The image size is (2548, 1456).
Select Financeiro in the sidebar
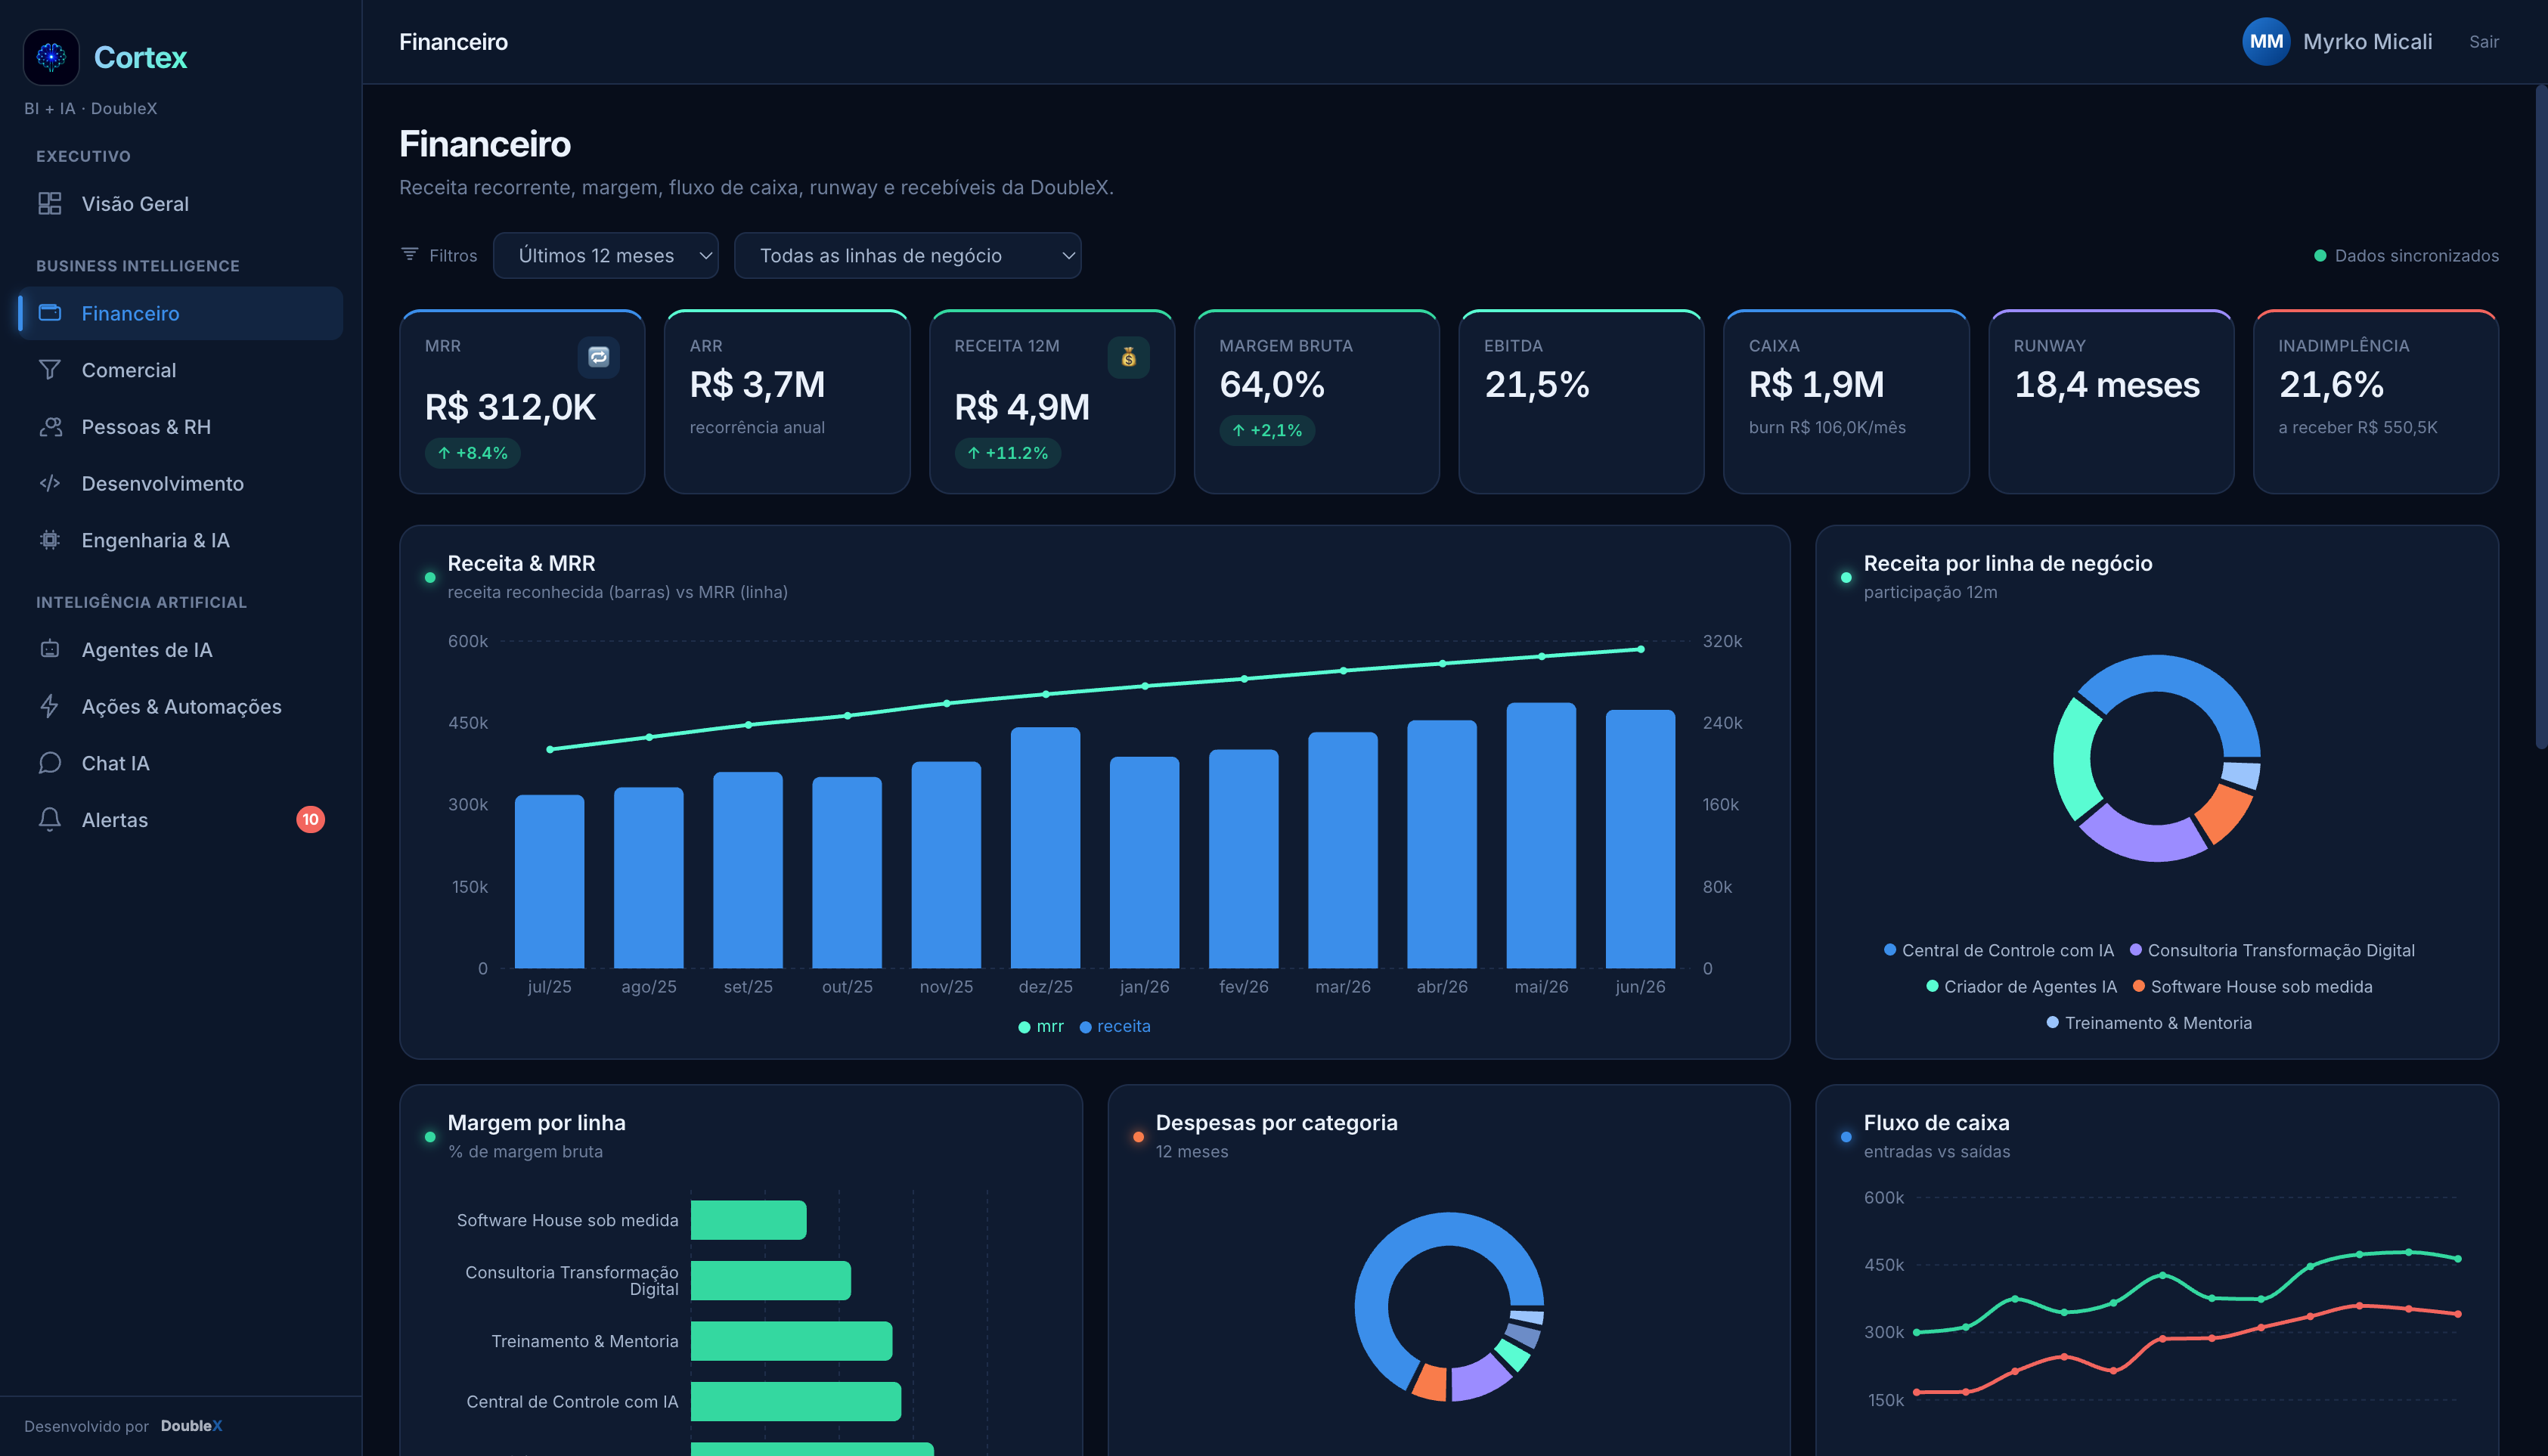[x=180, y=313]
